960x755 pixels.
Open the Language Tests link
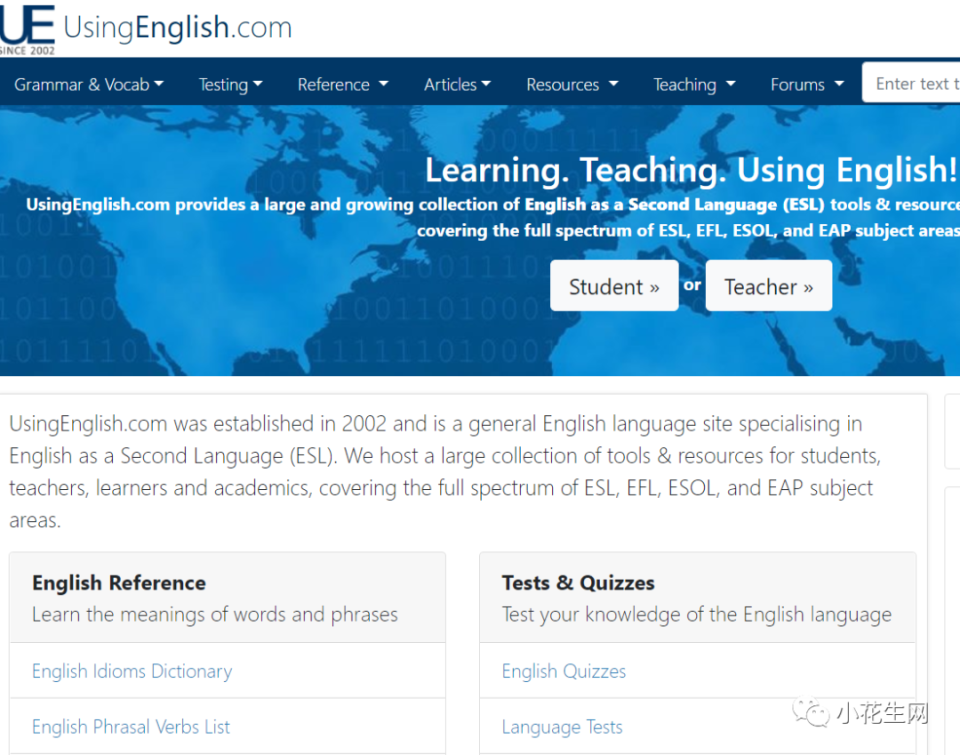[562, 727]
